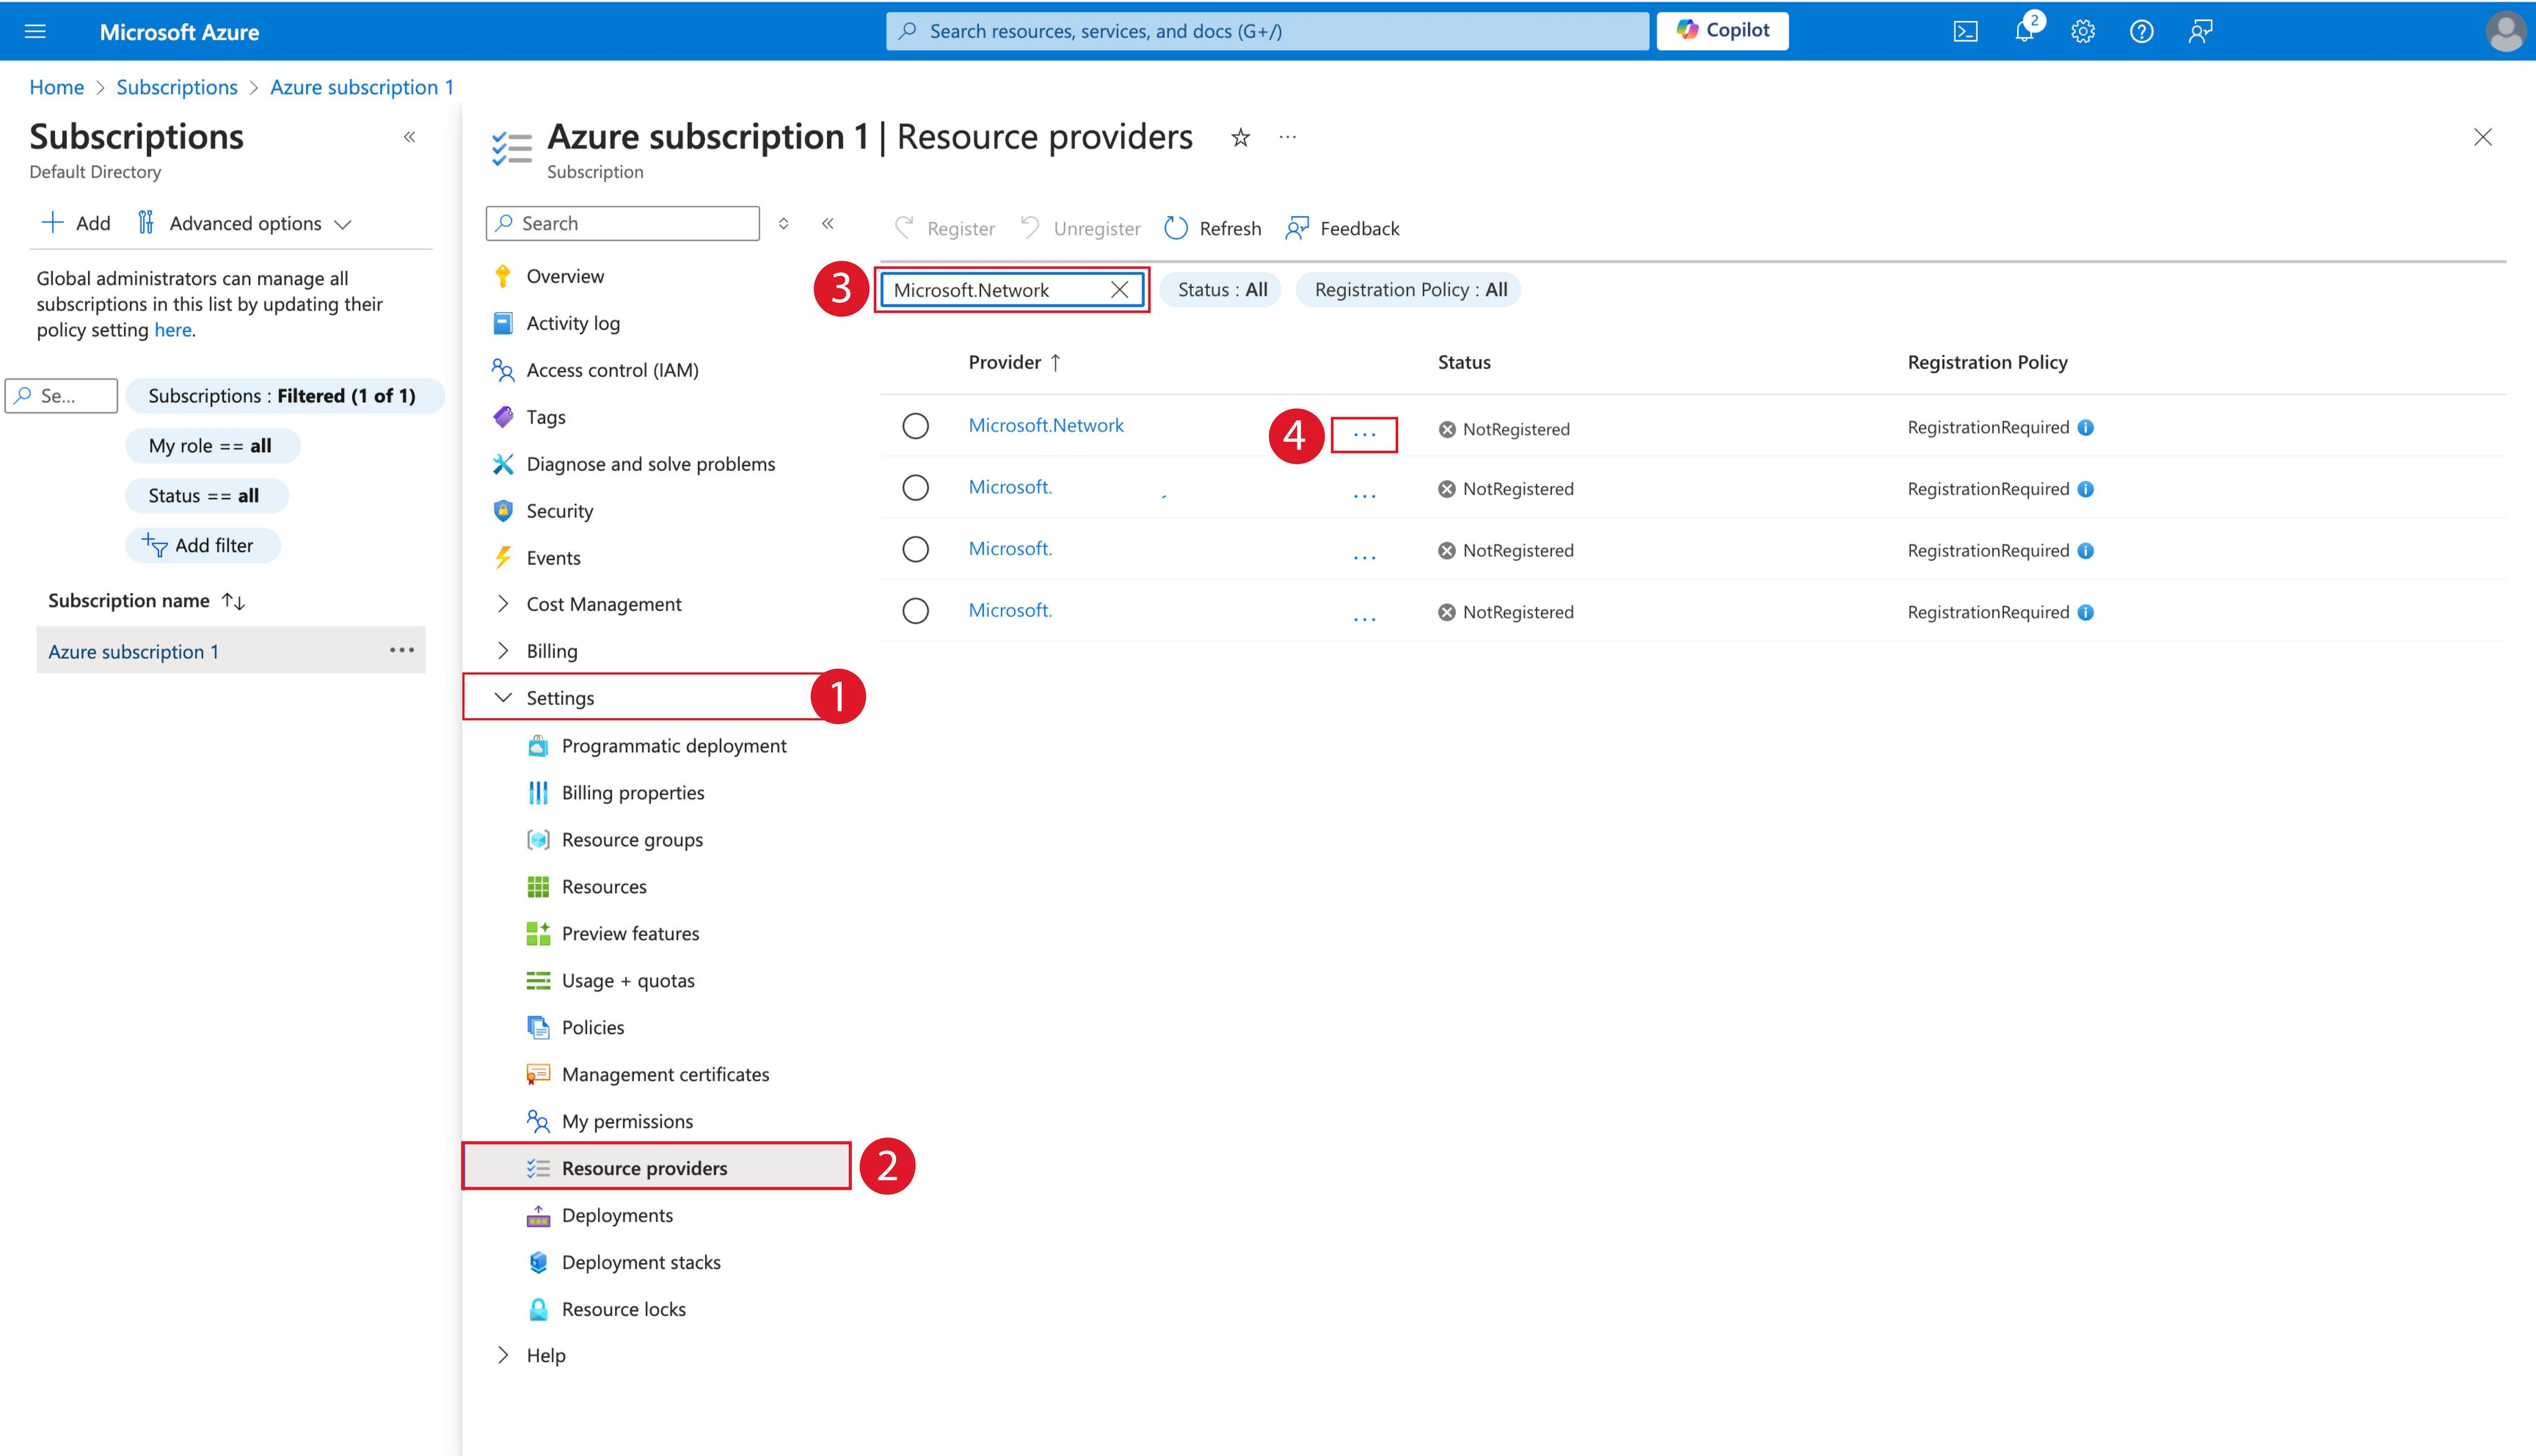Open Resource groups in Settings menu
2536x1456 pixels.
[x=632, y=840]
